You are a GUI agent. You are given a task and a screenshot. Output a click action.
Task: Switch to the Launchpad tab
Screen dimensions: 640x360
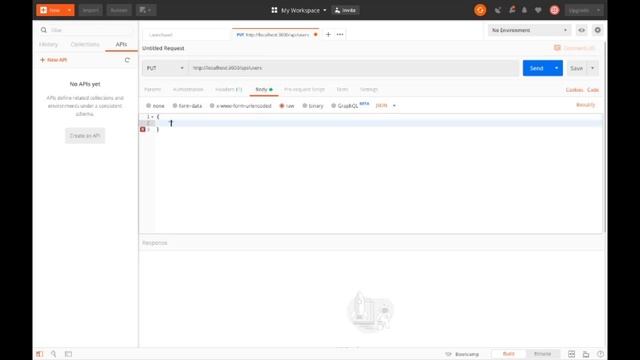pyautogui.click(x=161, y=35)
